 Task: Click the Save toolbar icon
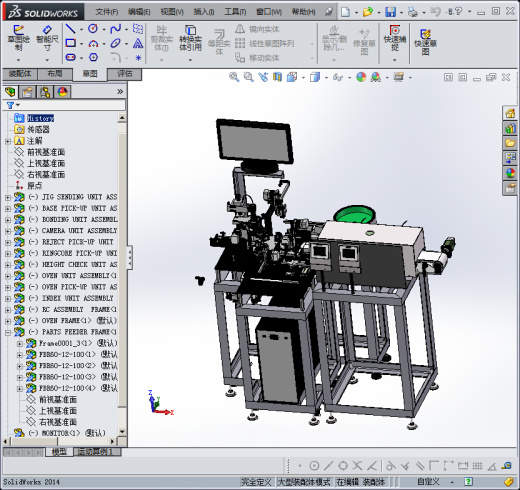tap(390, 12)
